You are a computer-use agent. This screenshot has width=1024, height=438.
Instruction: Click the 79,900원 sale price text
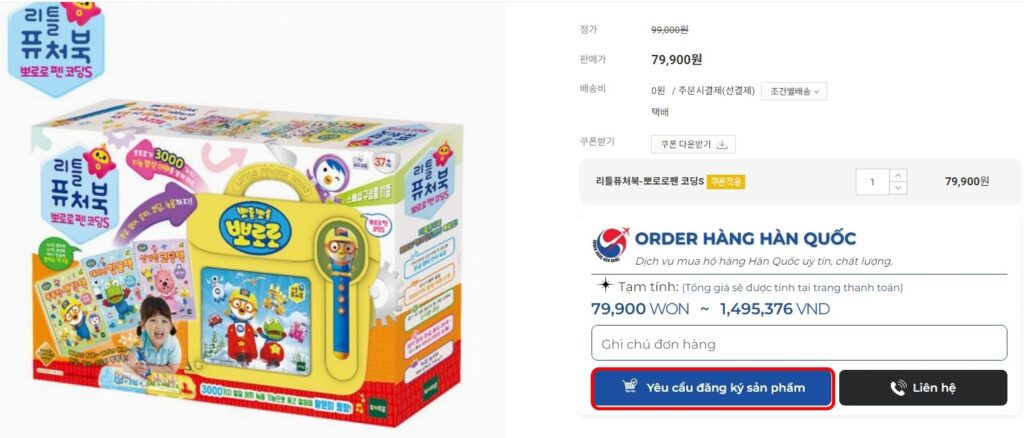677,60
